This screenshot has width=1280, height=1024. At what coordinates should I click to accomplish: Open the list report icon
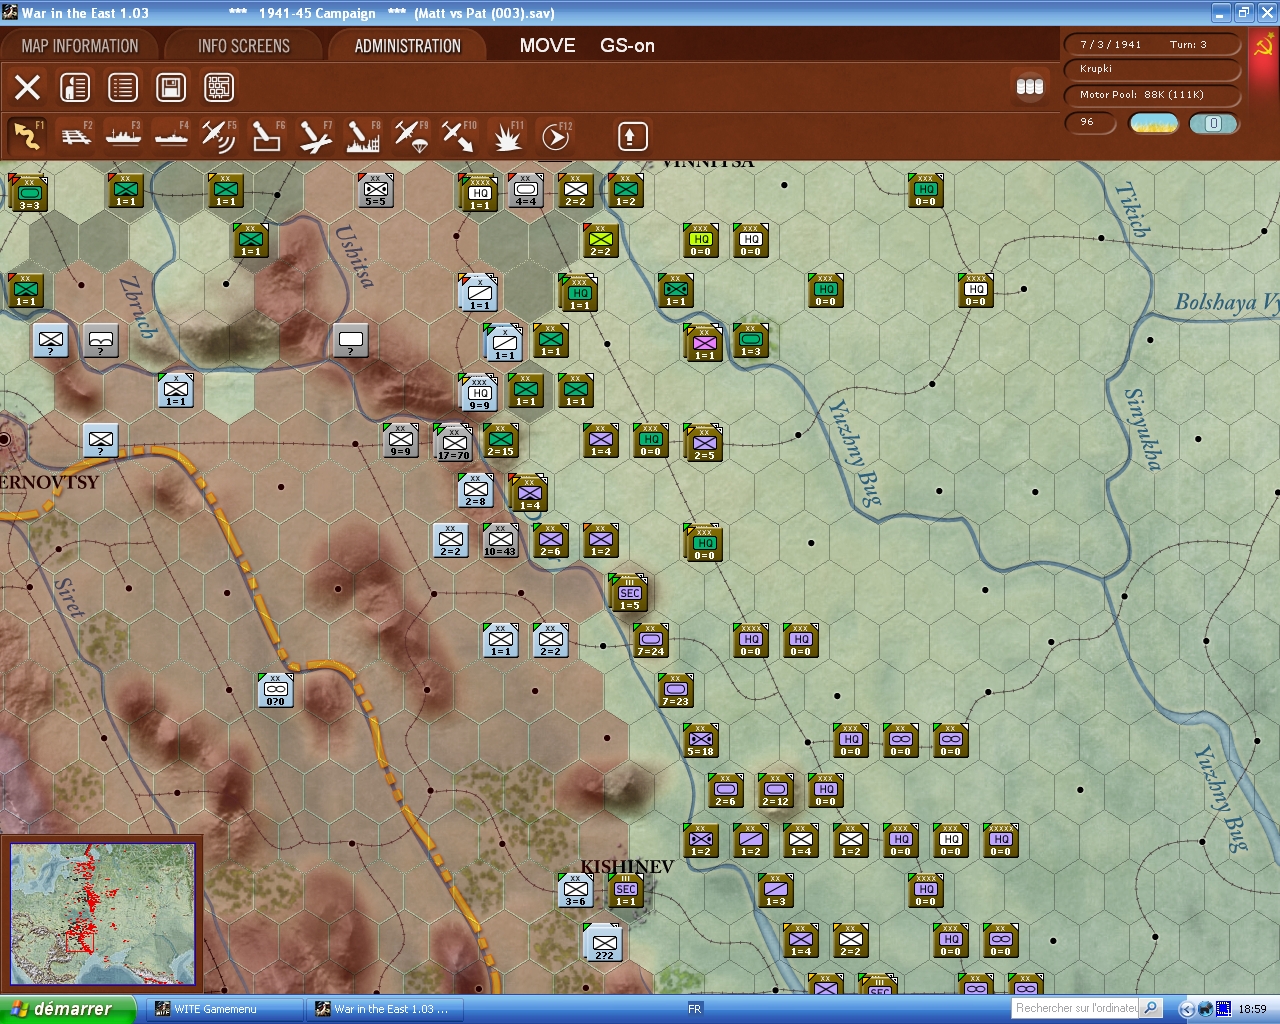(123, 88)
